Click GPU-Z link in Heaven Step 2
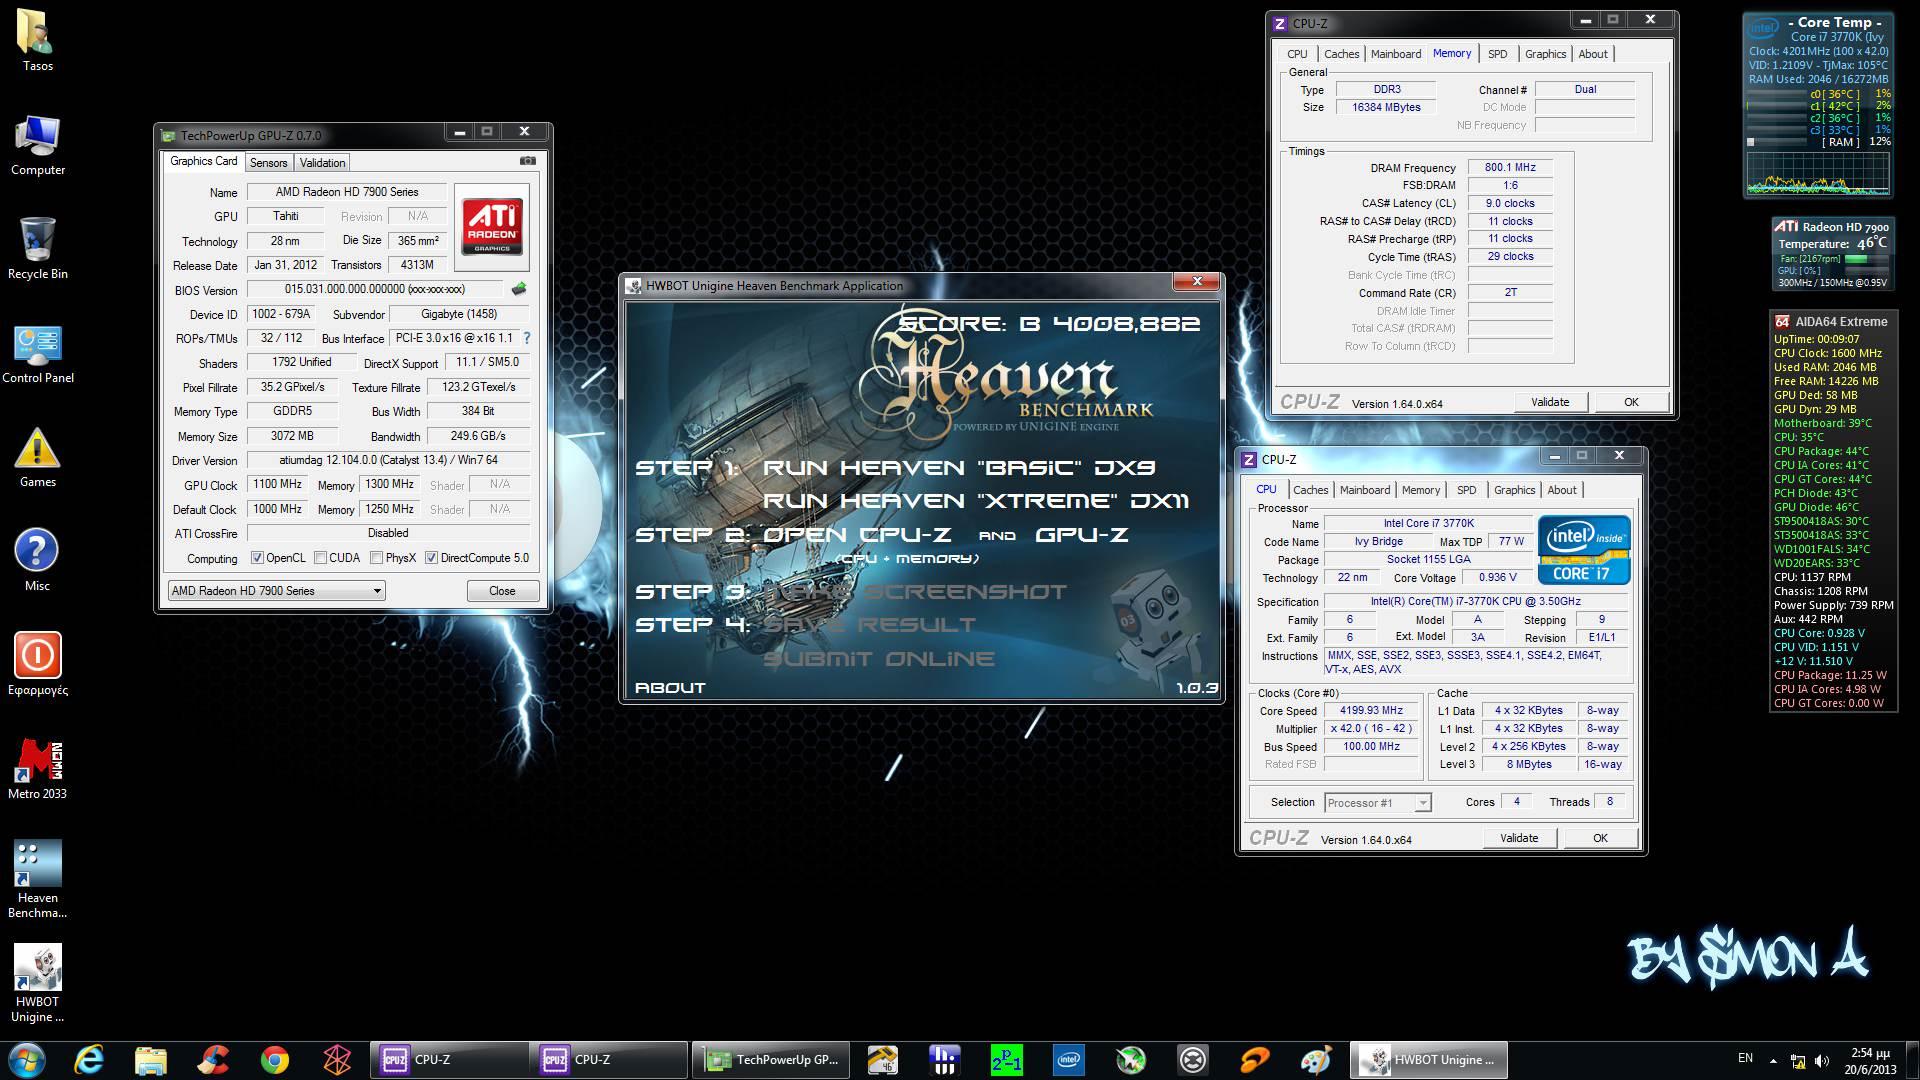 tap(1081, 535)
